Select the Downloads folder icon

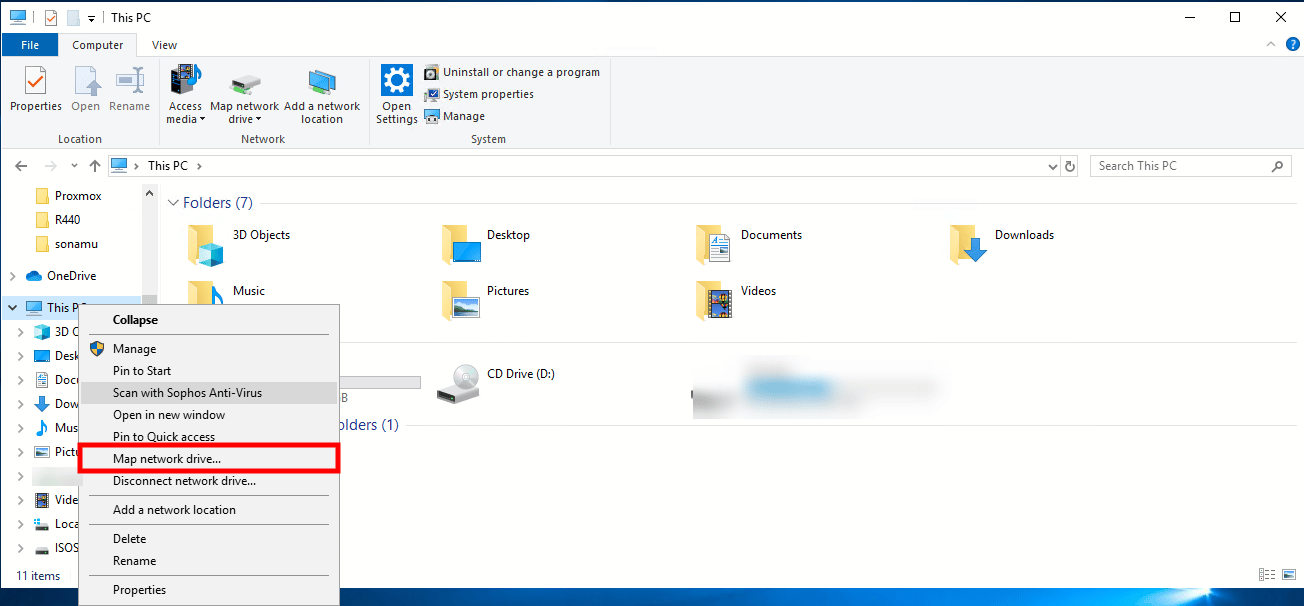click(969, 243)
